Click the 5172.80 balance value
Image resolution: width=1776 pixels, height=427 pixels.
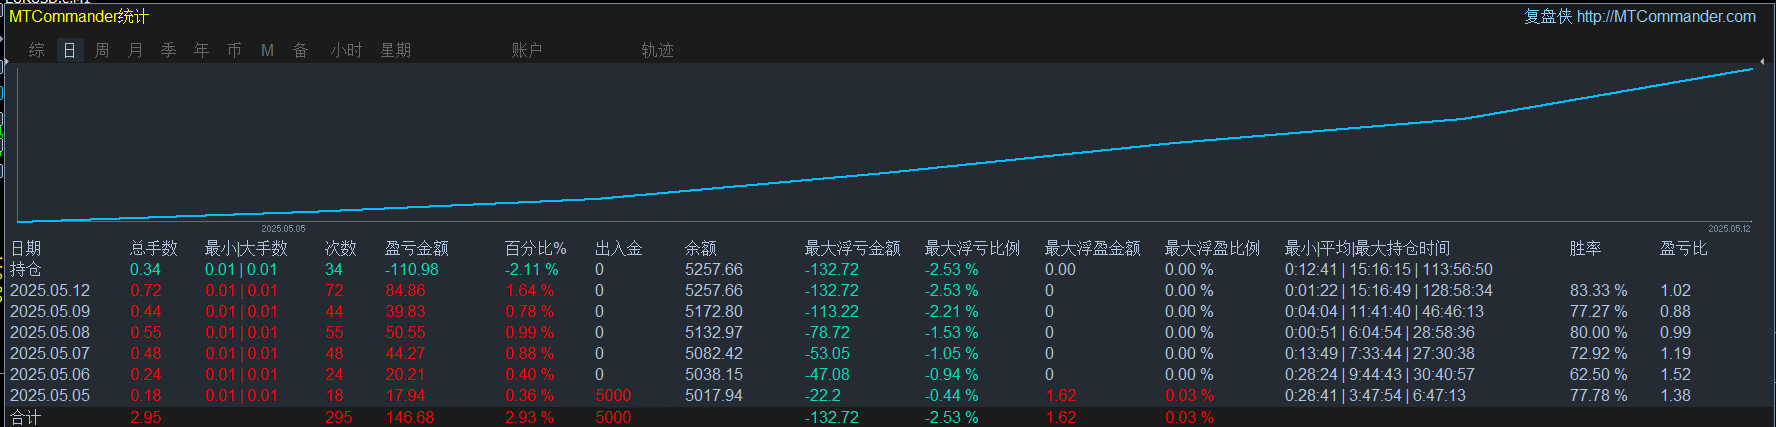[714, 311]
